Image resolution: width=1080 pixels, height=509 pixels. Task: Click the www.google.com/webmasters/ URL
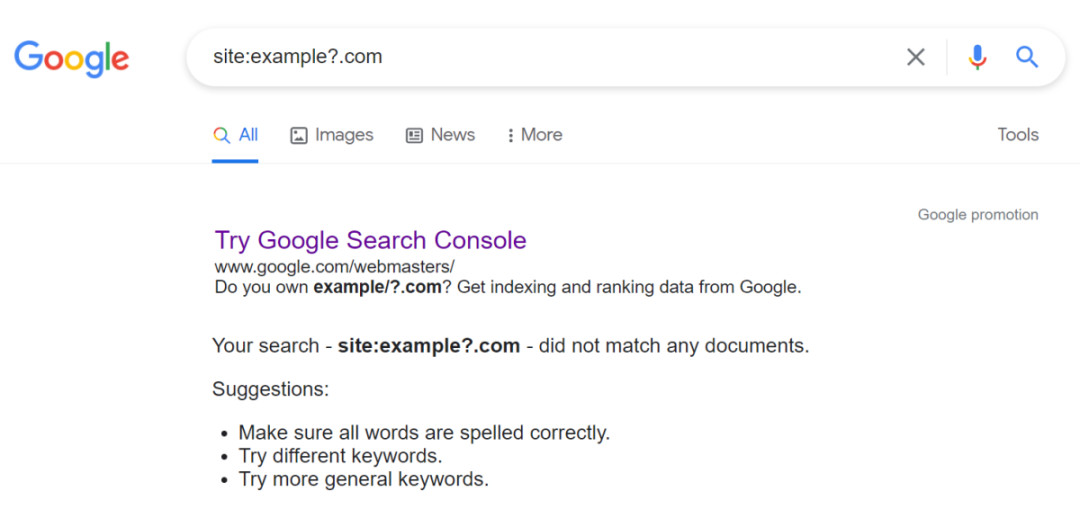click(334, 267)
